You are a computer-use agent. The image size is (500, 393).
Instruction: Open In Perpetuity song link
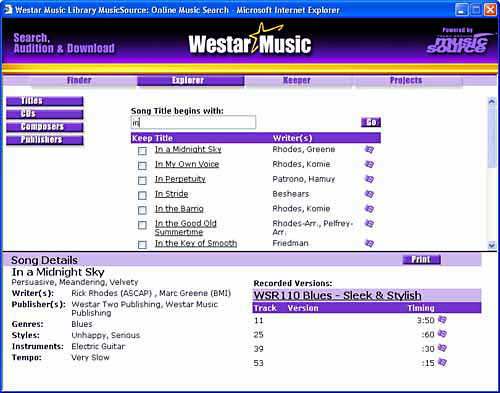click(180, 179)
